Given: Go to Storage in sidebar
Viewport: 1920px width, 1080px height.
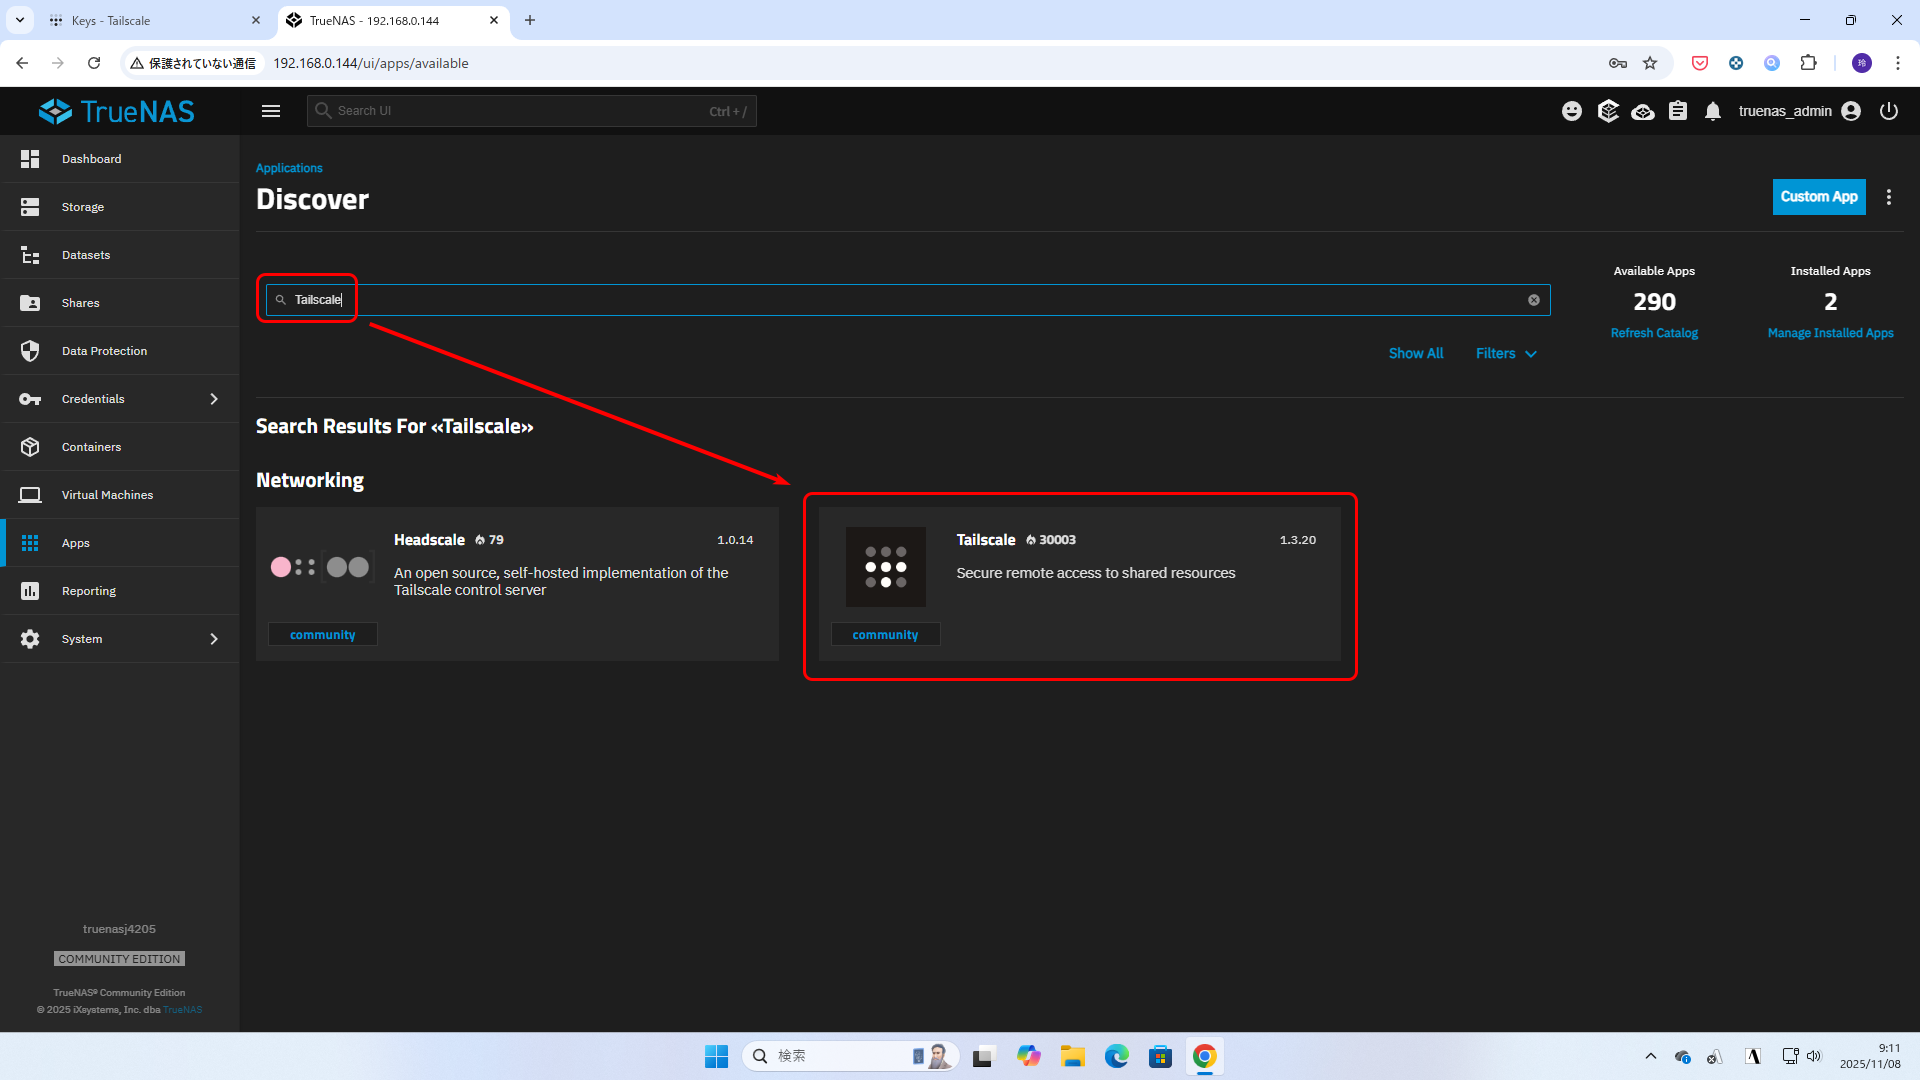Looking at the screenshot, I should tap(83, 207).
